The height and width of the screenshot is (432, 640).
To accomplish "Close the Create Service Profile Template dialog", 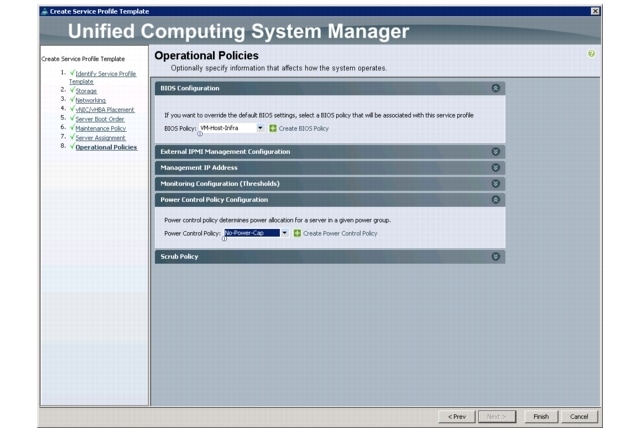I will [595, 11].
